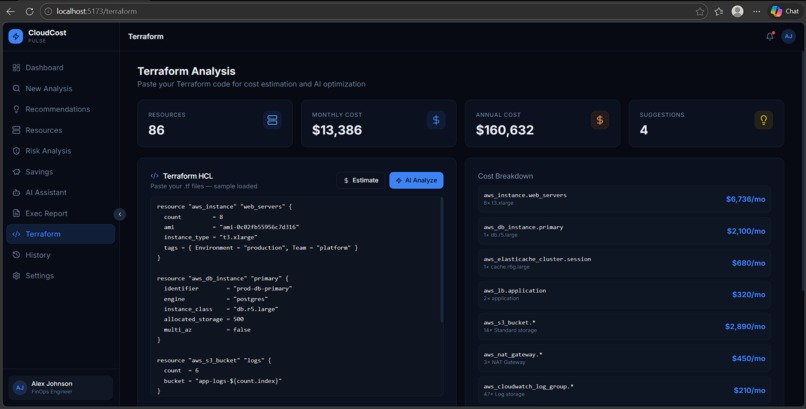The image size is (806, 409).
Task: Click the Terraform Analysis page title
Action: [x=187, y=71]
